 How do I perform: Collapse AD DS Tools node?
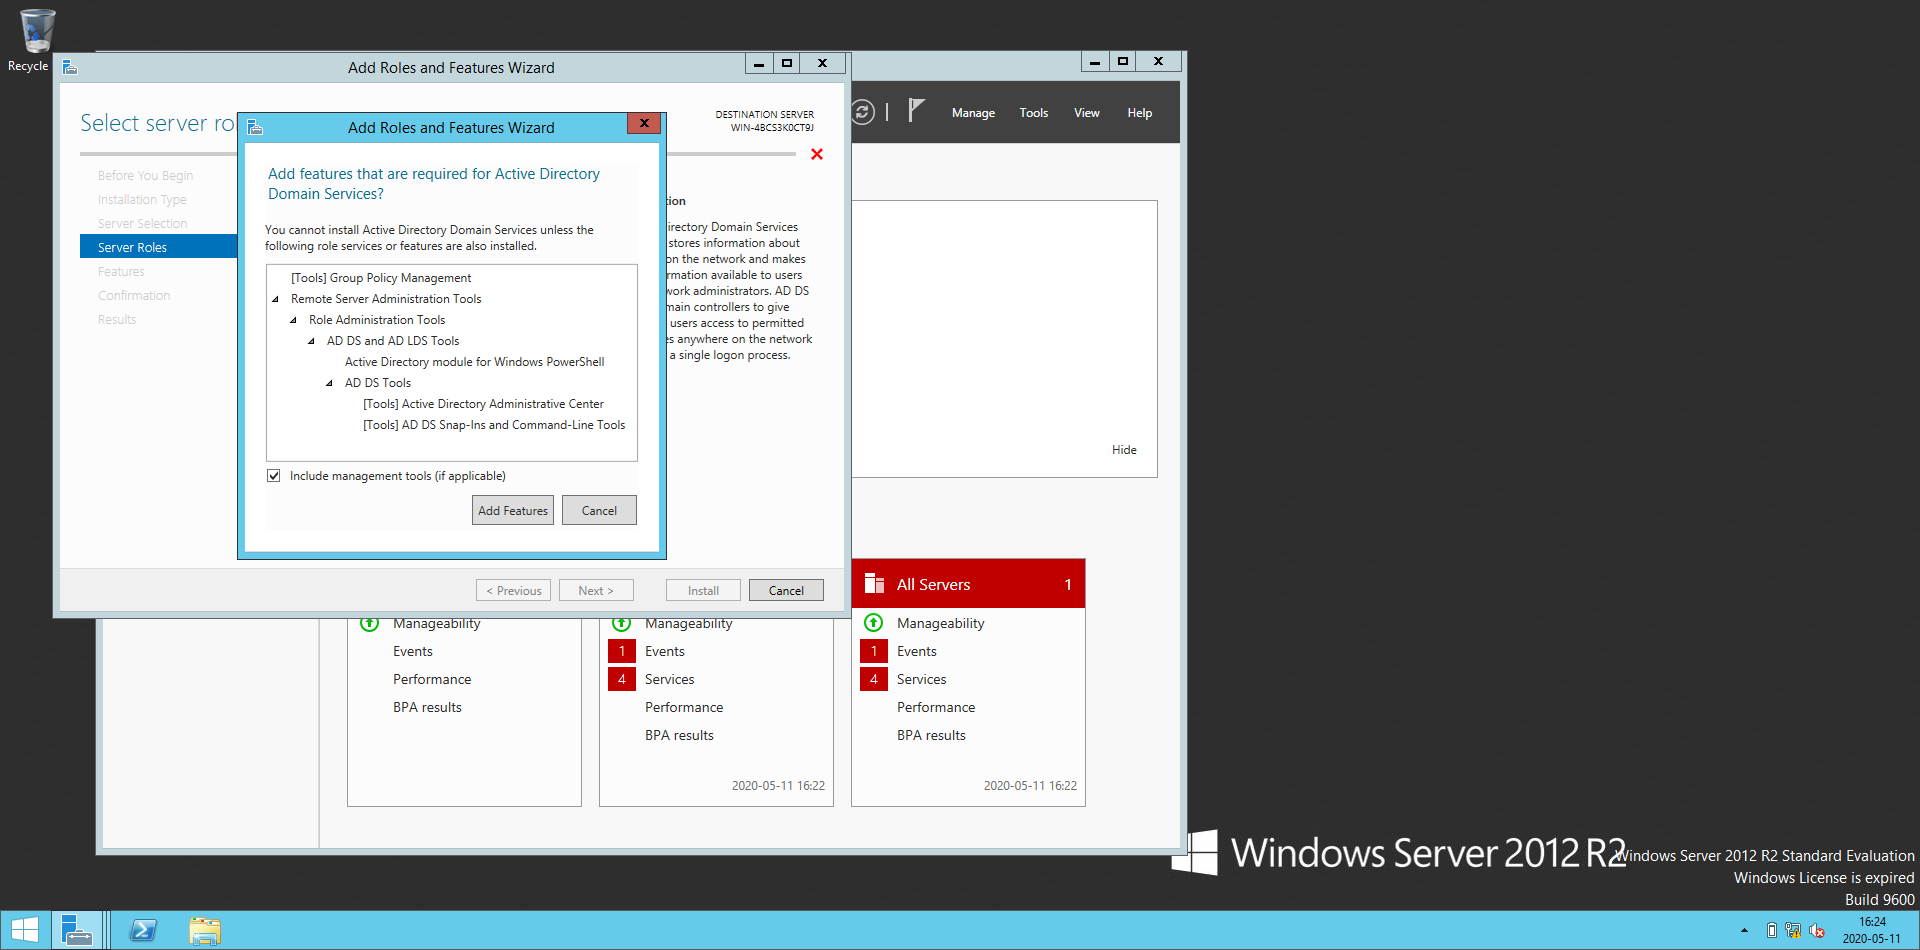click(x=330, y=383)
